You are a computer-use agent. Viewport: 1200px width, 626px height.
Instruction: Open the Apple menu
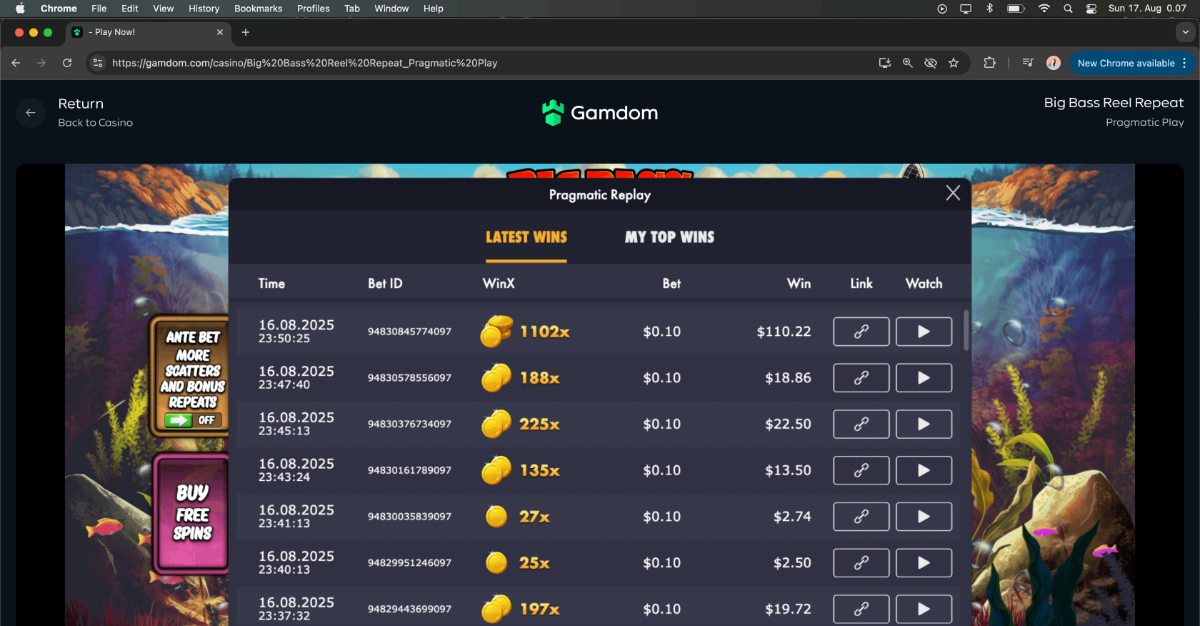point(19,8)
